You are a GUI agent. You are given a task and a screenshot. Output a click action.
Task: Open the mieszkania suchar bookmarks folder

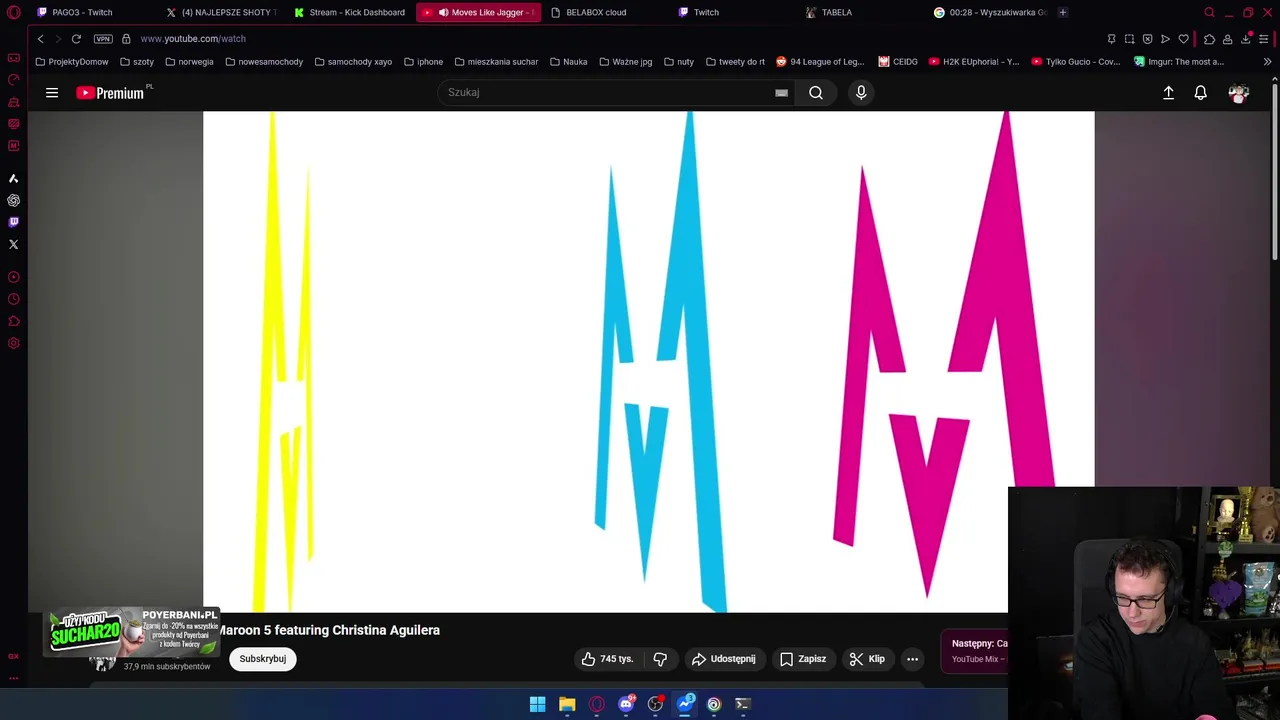pyautogui.click(x=496, y=62)
